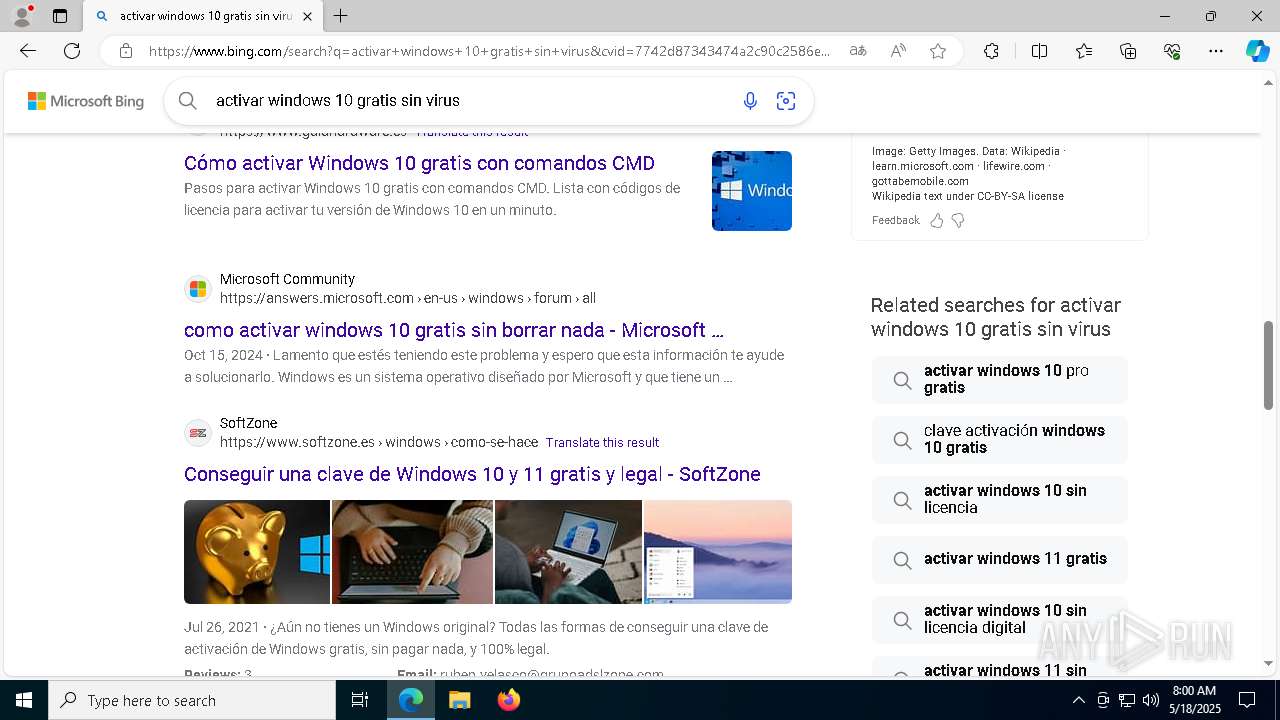Screen dimensions: 1280x720
Task: Show hidden system tray icons
Action: [1078, 700]
